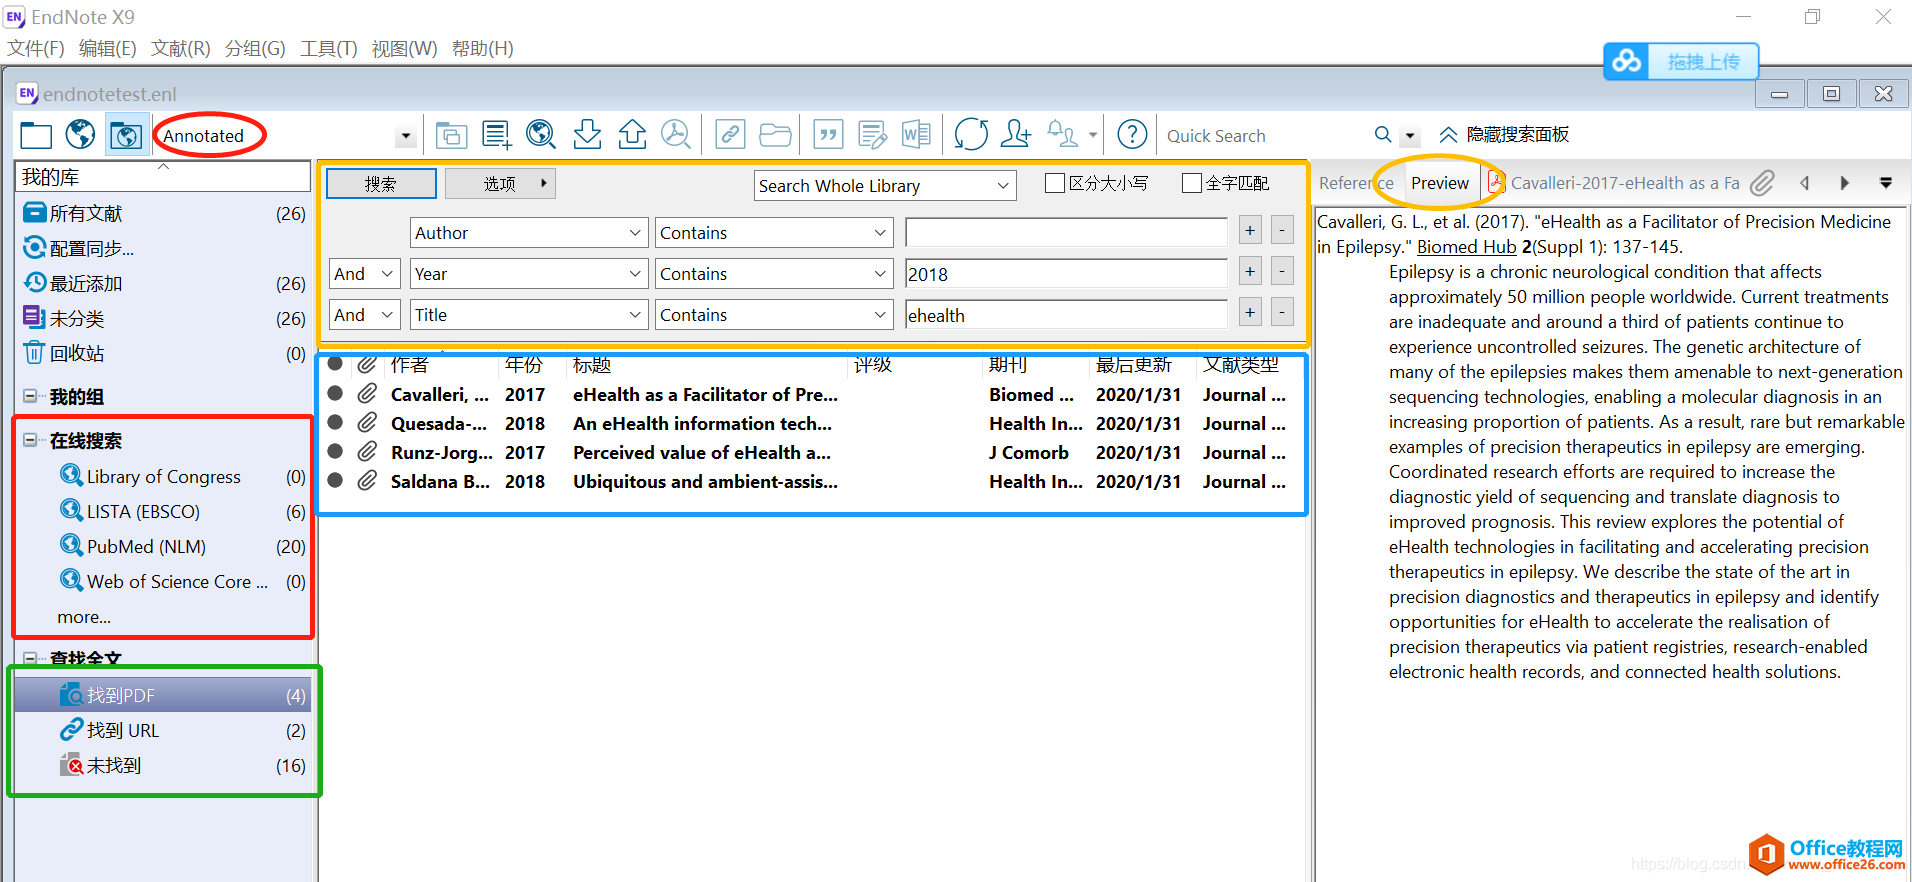Click Biomed Hub underlined journal link

pos(1467,247)
